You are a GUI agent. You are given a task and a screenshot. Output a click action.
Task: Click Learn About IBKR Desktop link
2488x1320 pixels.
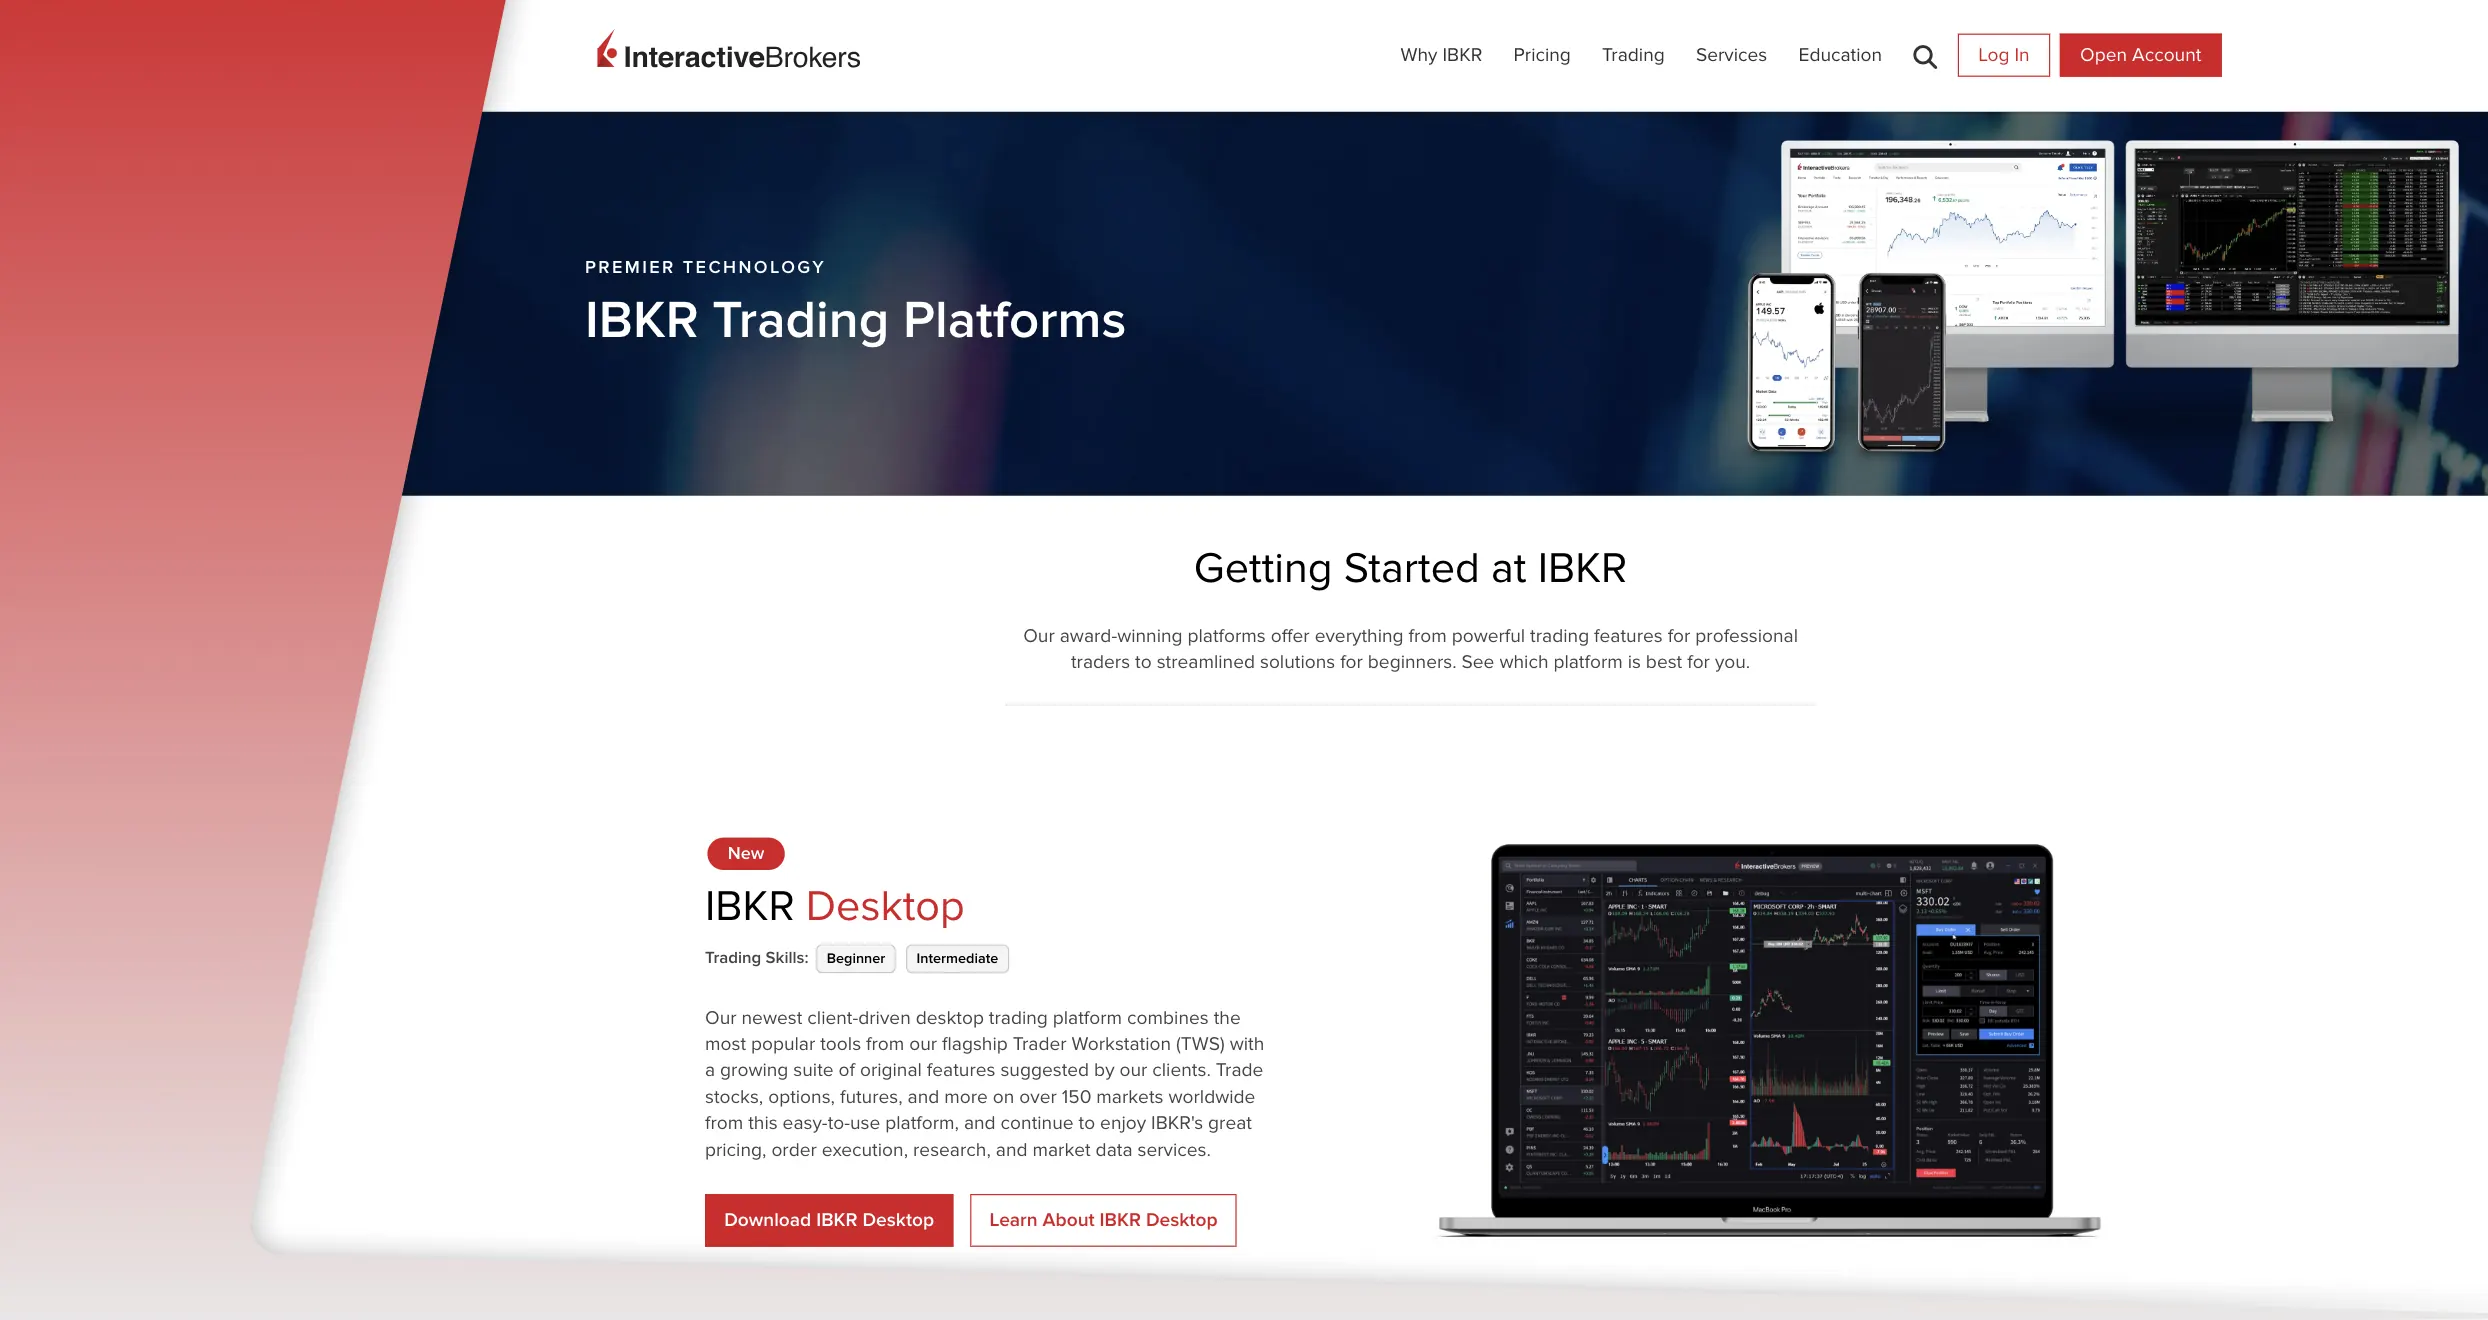[x=1101, y=1218]
